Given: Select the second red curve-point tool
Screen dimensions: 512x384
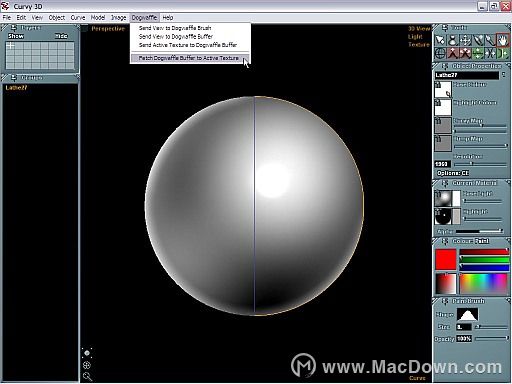Looking at the screenshot, I should coord(465,53).
